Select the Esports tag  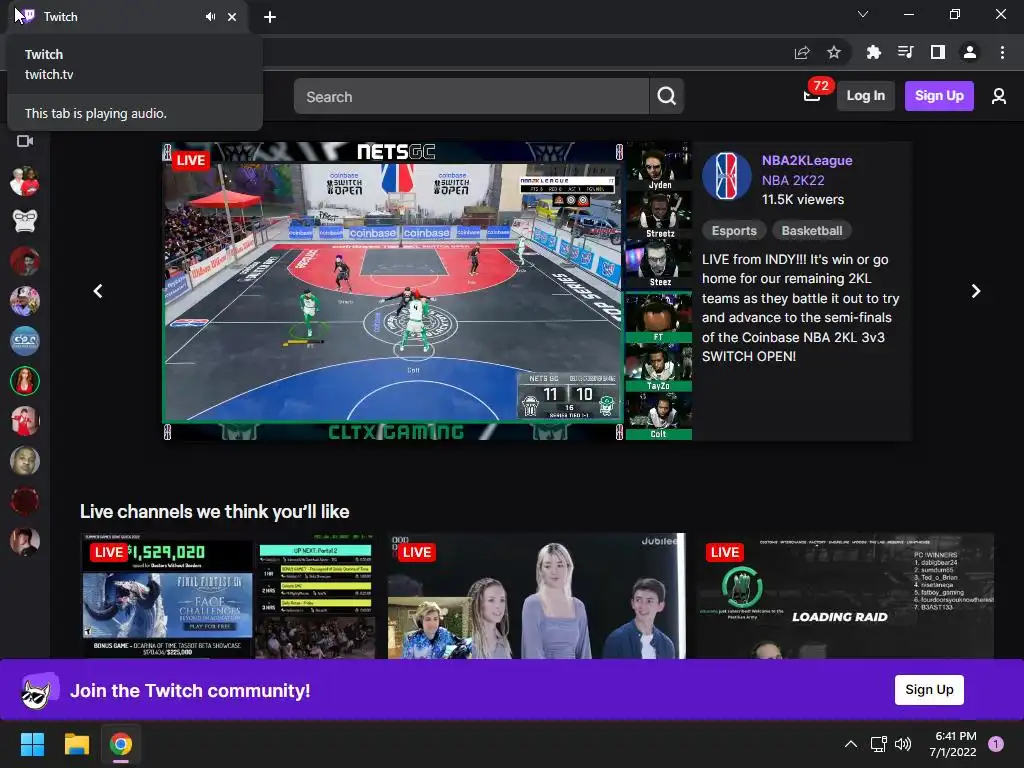pos(734,231)
